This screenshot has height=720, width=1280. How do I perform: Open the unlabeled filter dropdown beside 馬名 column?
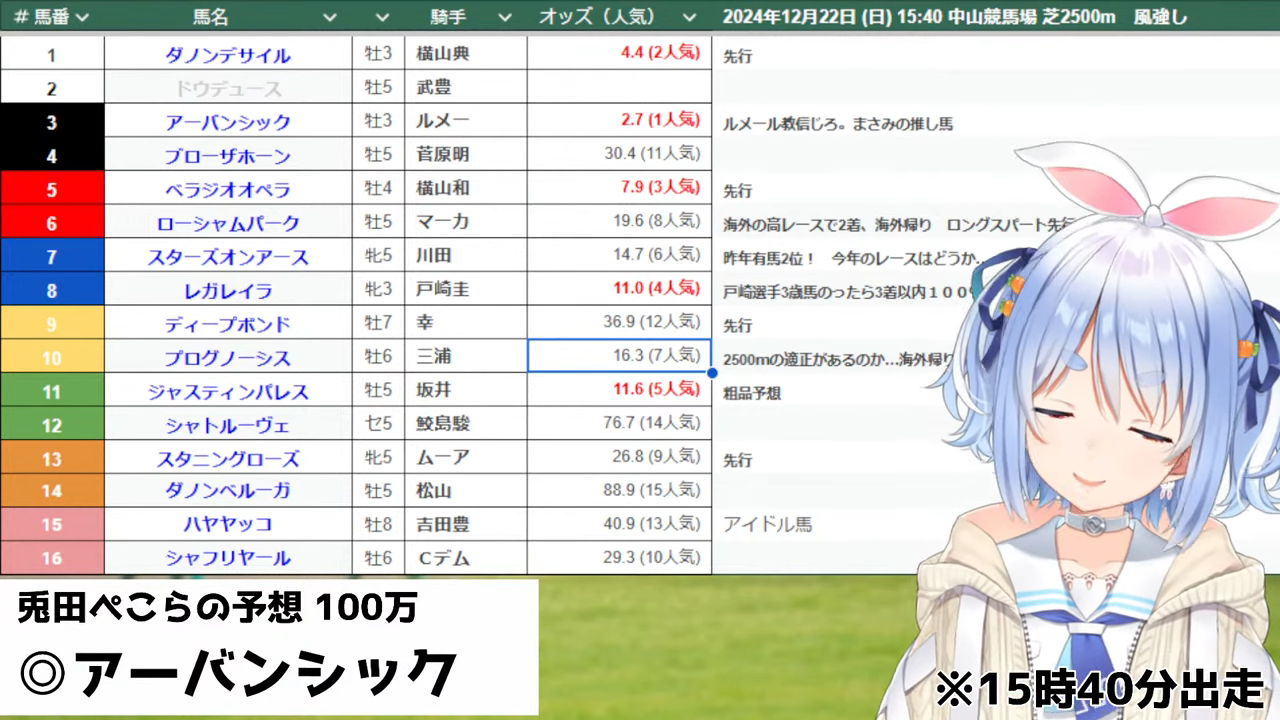tap(382, 17)
